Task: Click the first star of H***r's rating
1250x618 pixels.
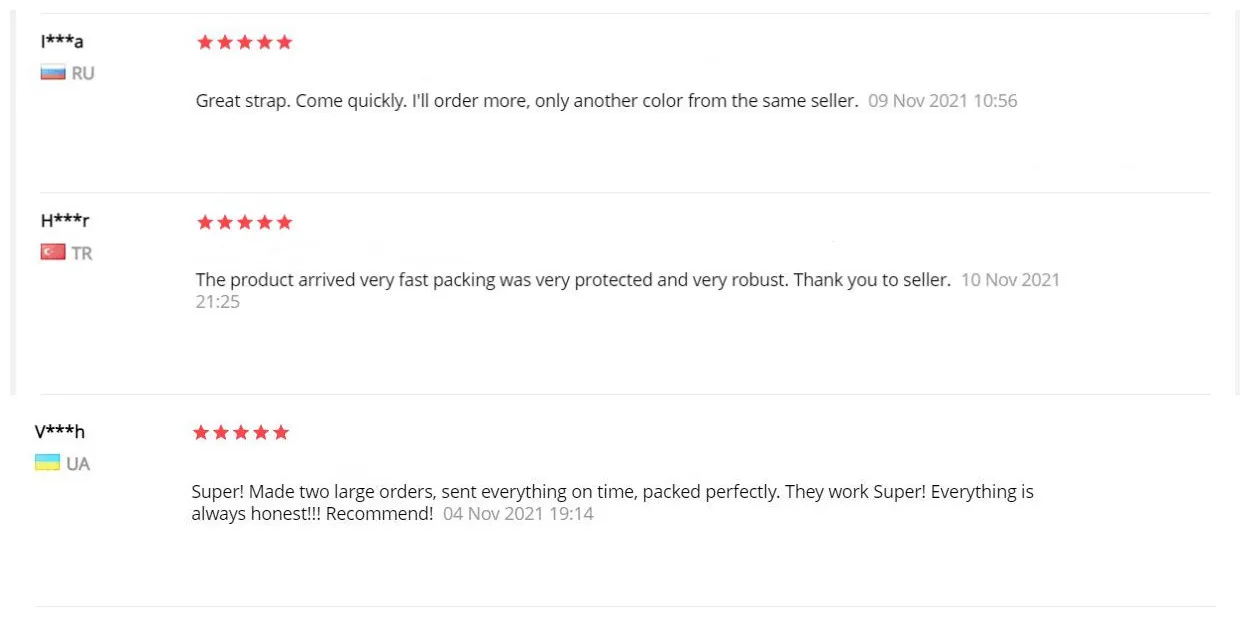Action: (205, 222)
